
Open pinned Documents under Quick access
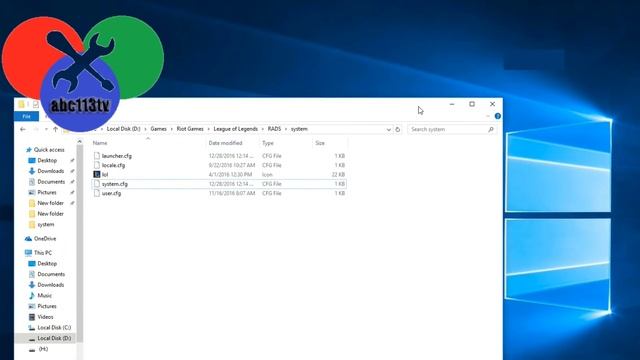pos(51,182)
